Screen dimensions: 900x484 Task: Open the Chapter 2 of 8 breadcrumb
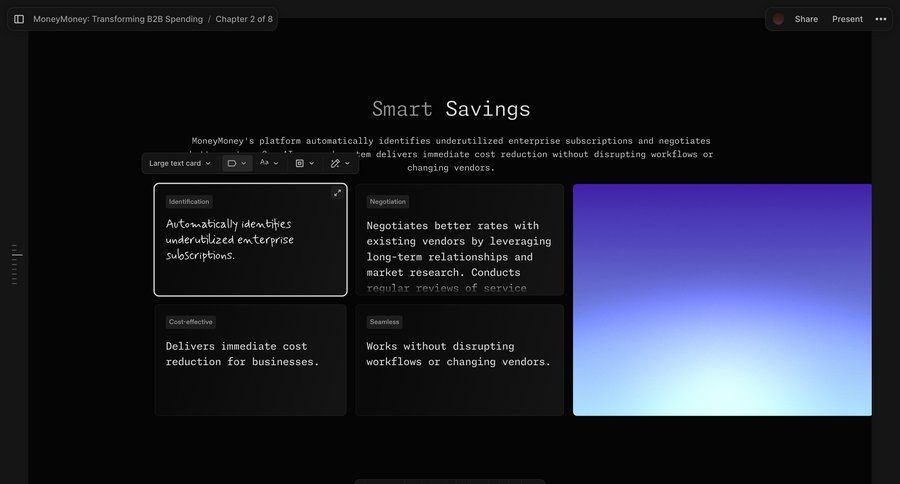tap(244, 19)
